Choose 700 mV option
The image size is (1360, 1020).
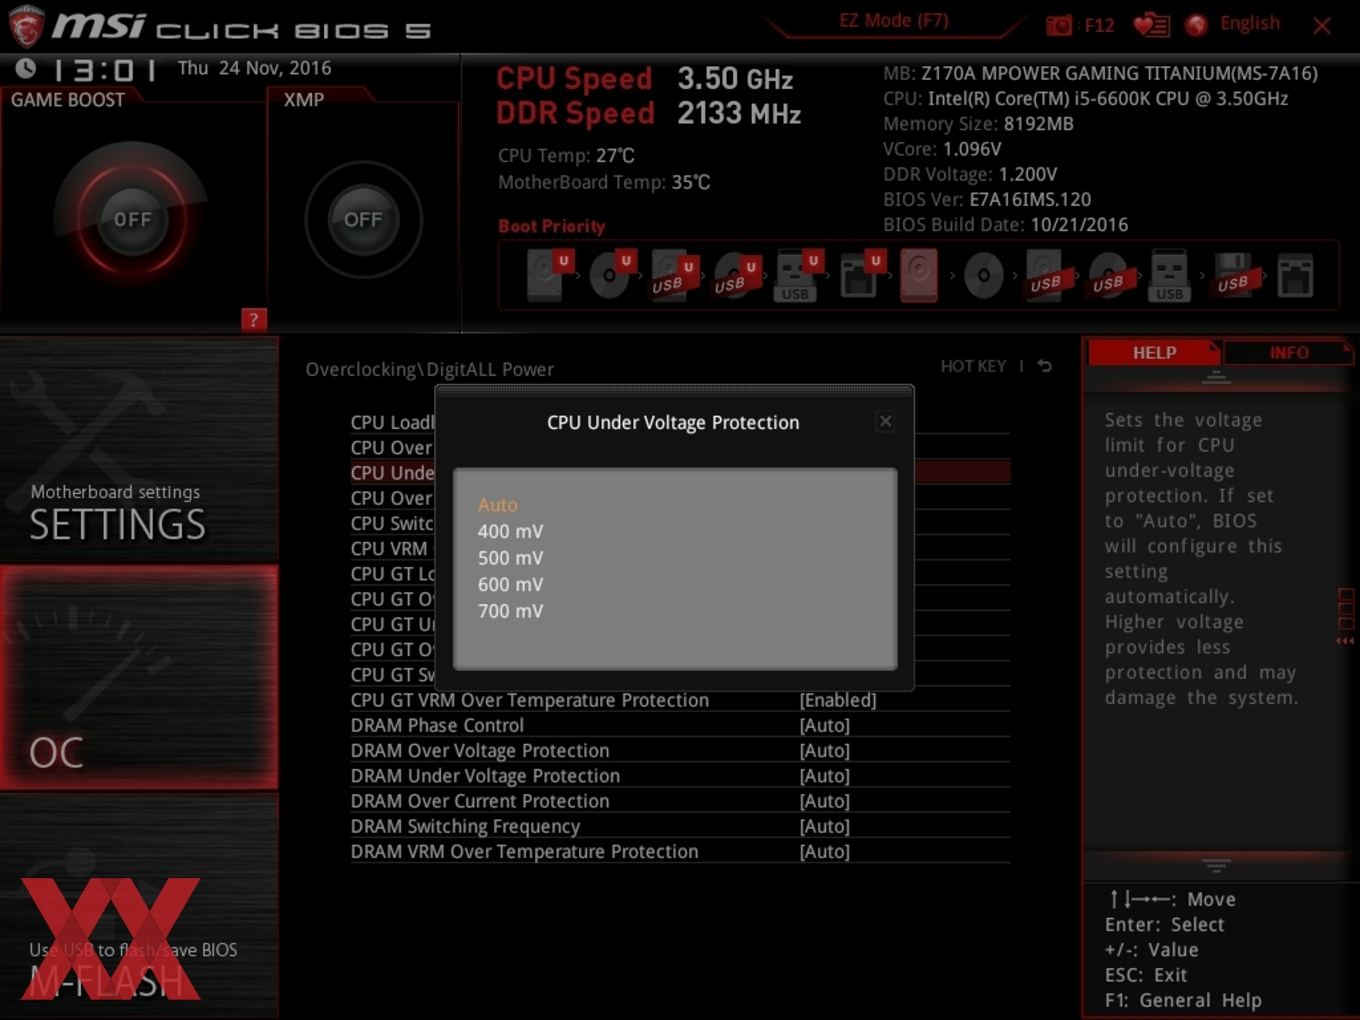pos(510,611)
